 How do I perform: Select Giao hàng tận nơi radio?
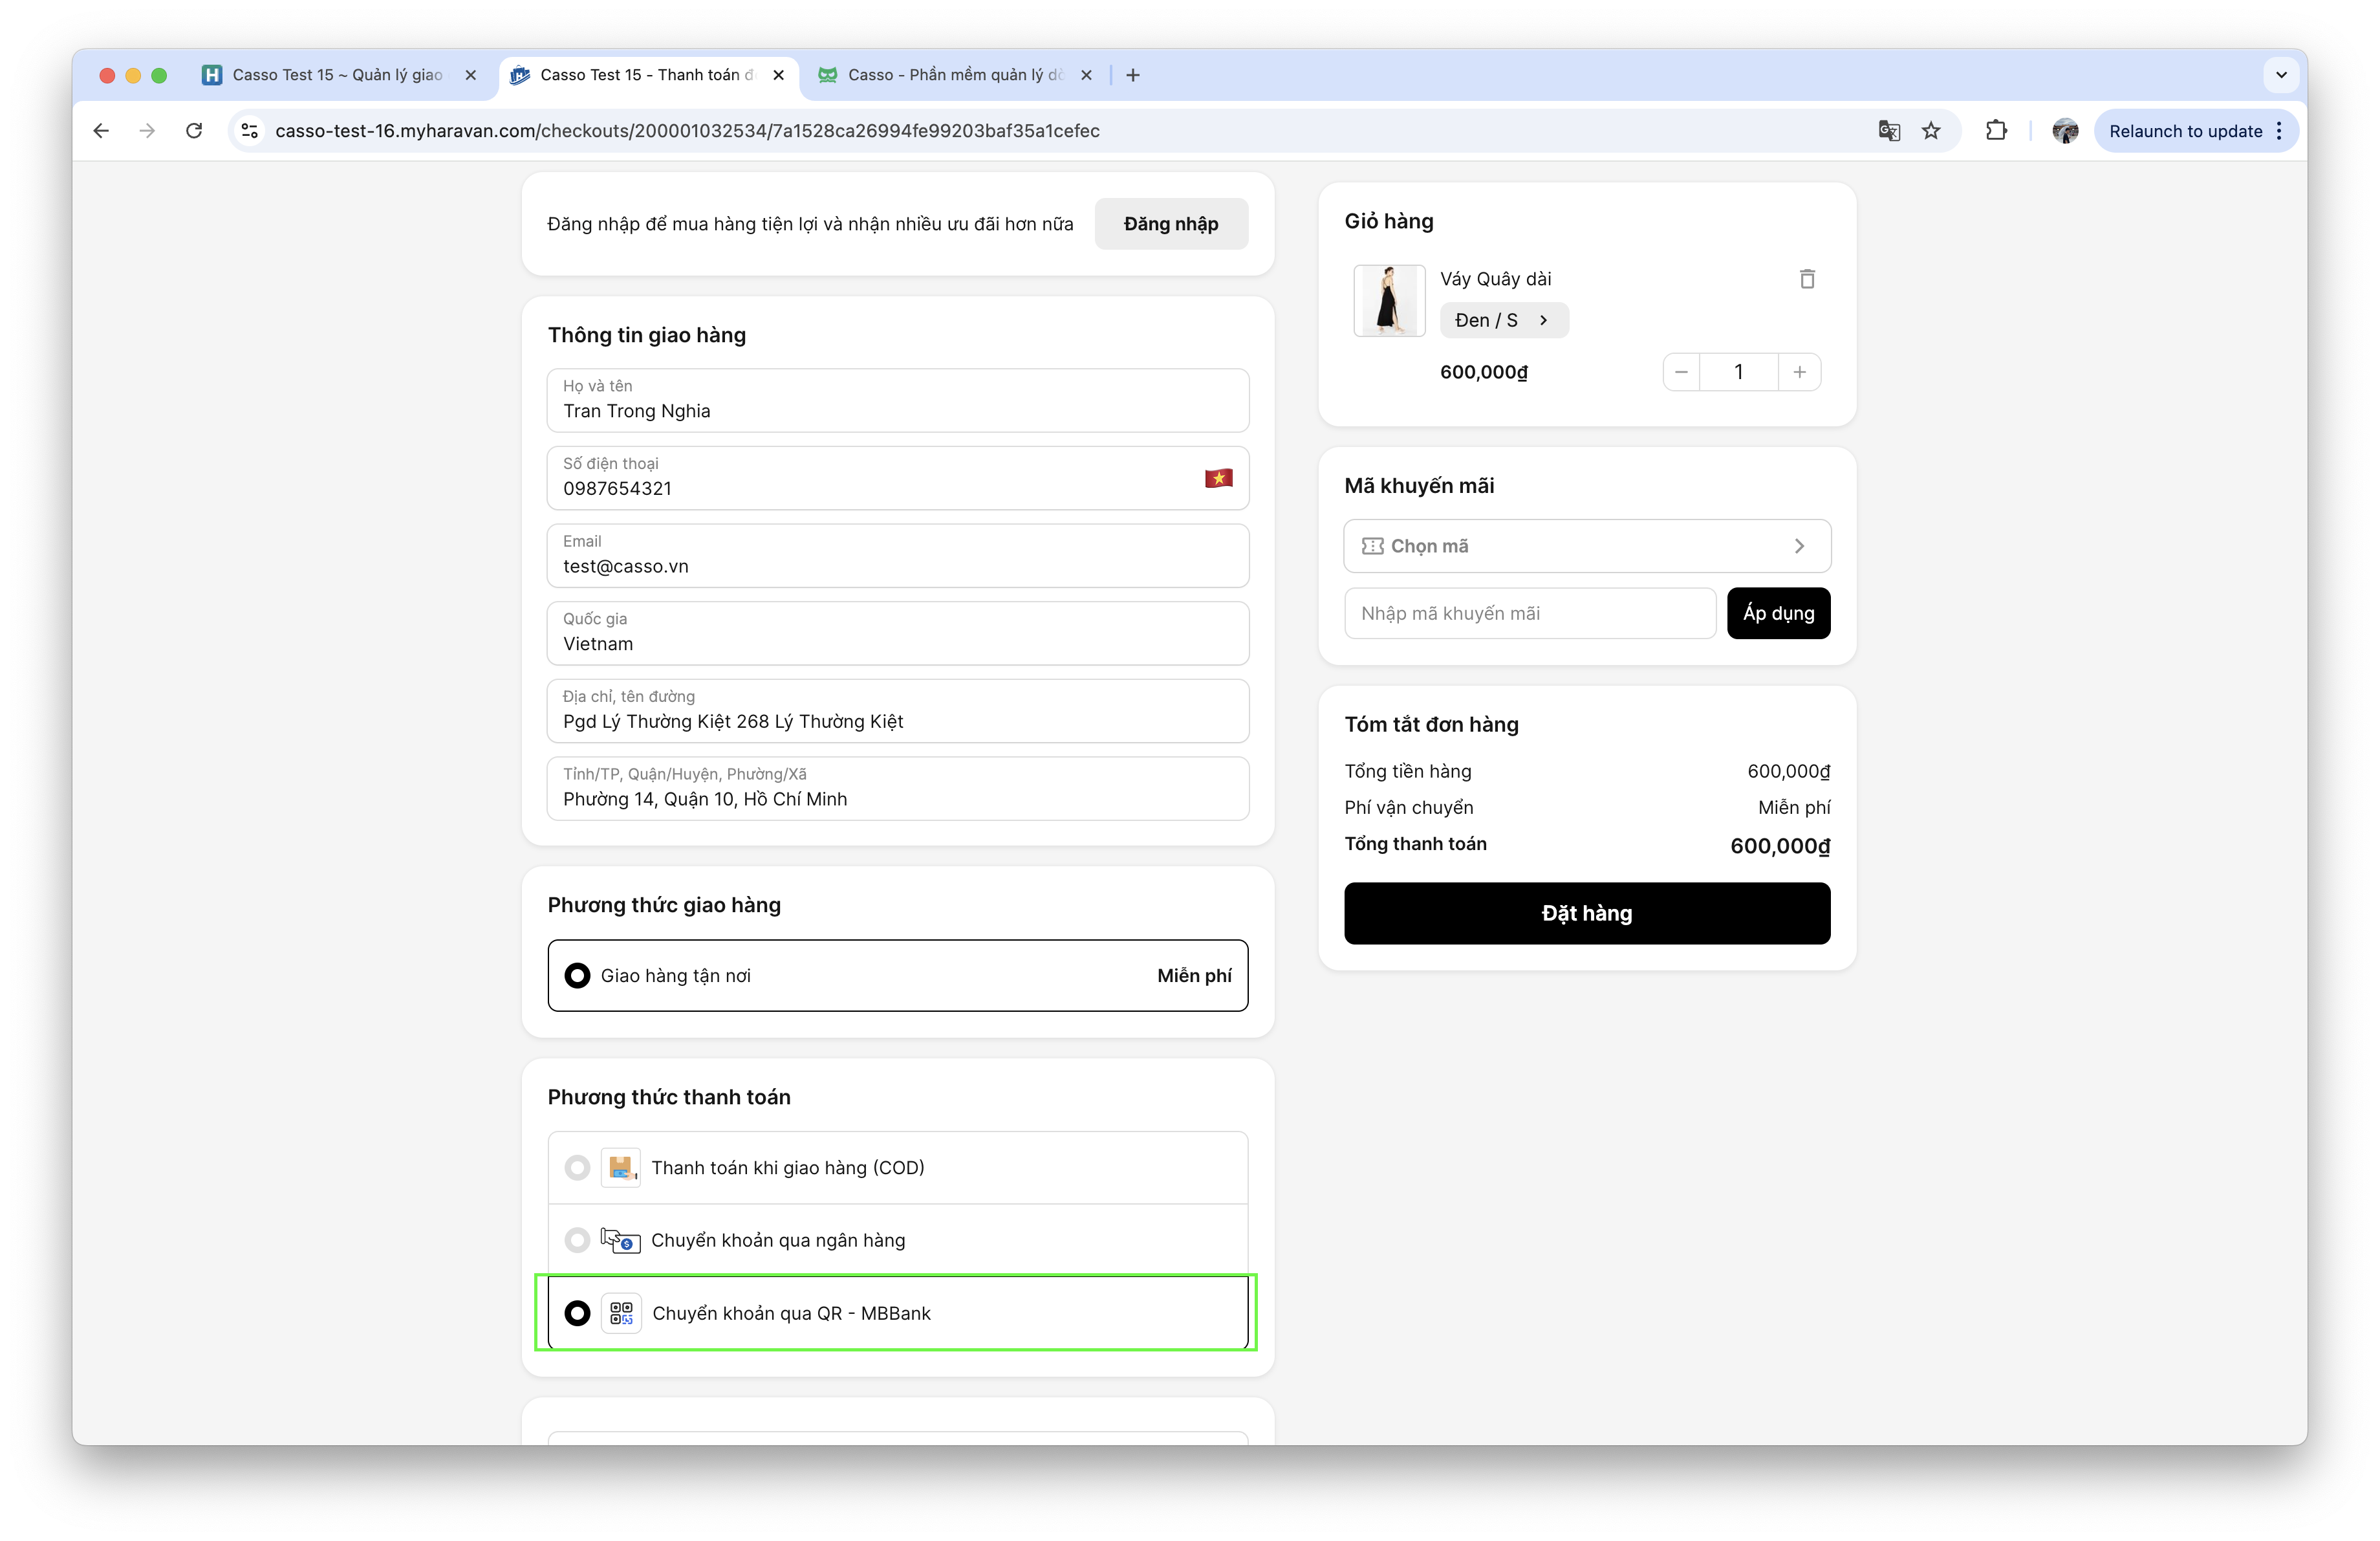pyautogui.click(x=577, y=975)
